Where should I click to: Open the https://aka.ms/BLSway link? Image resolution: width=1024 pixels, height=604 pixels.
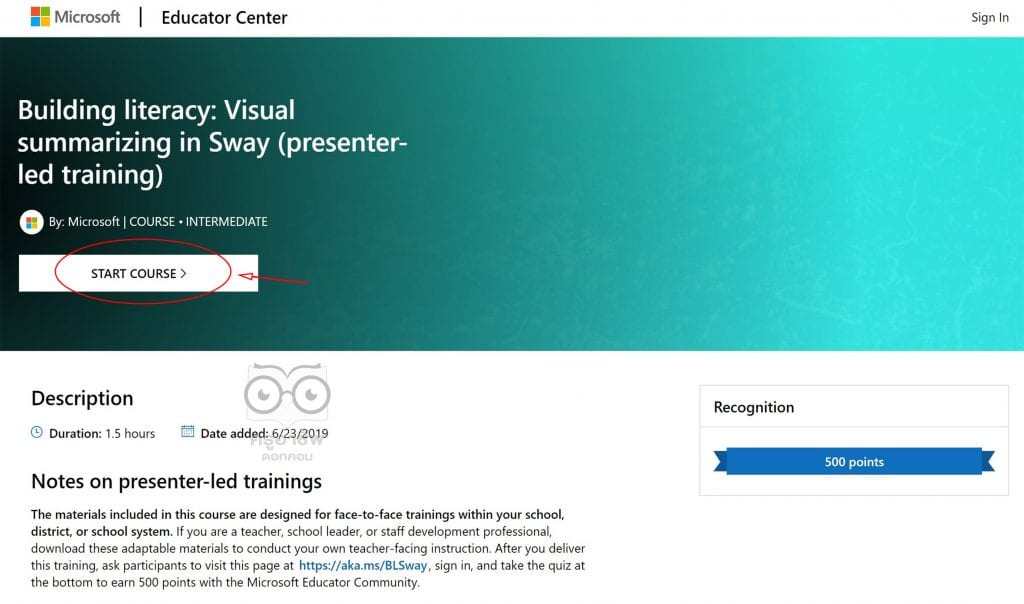coord(363,565)
